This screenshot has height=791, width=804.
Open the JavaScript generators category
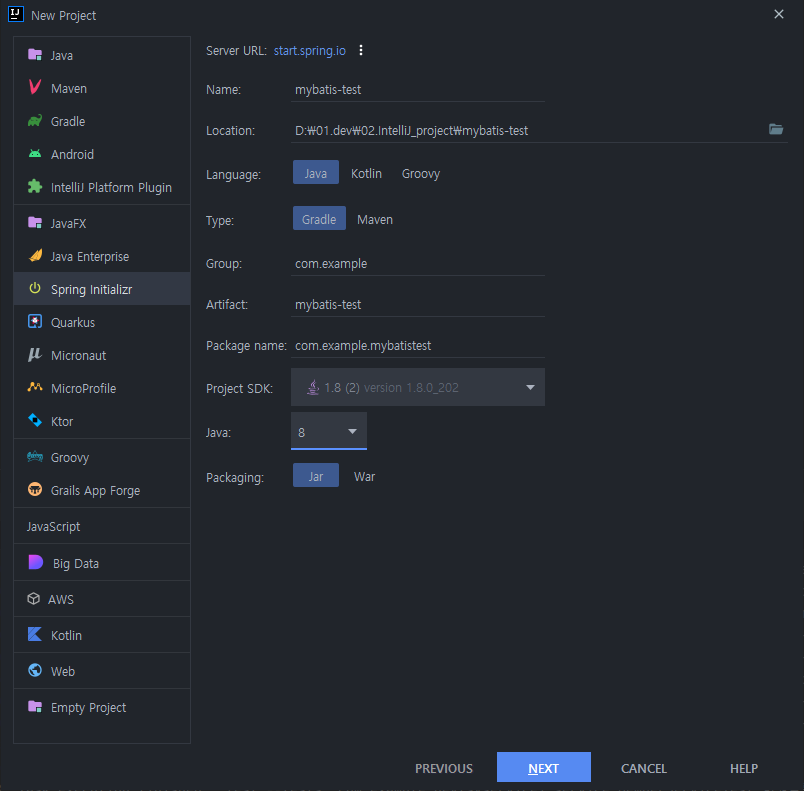53,526
